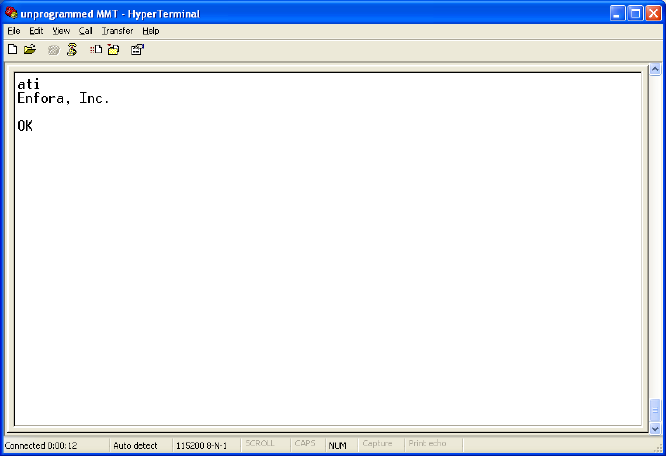Click the HyperTerminal title bar application icon
Screen dimensions: 666x456
(x=11, y=13)
